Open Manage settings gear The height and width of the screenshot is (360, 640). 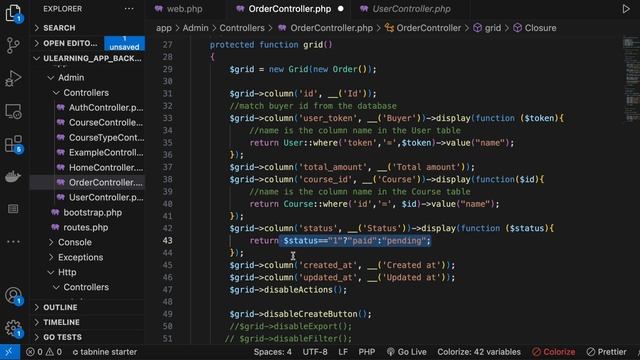(x=13, y=328)
